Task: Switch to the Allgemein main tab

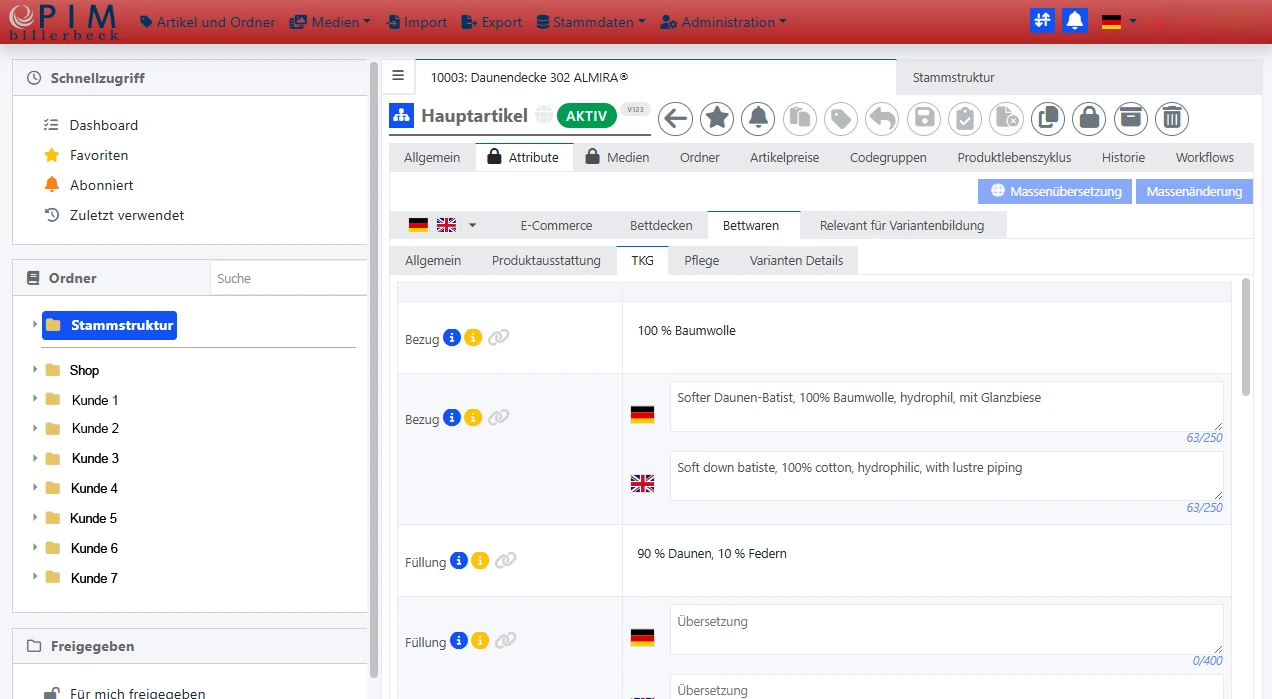Action: (x=432, y=157)
